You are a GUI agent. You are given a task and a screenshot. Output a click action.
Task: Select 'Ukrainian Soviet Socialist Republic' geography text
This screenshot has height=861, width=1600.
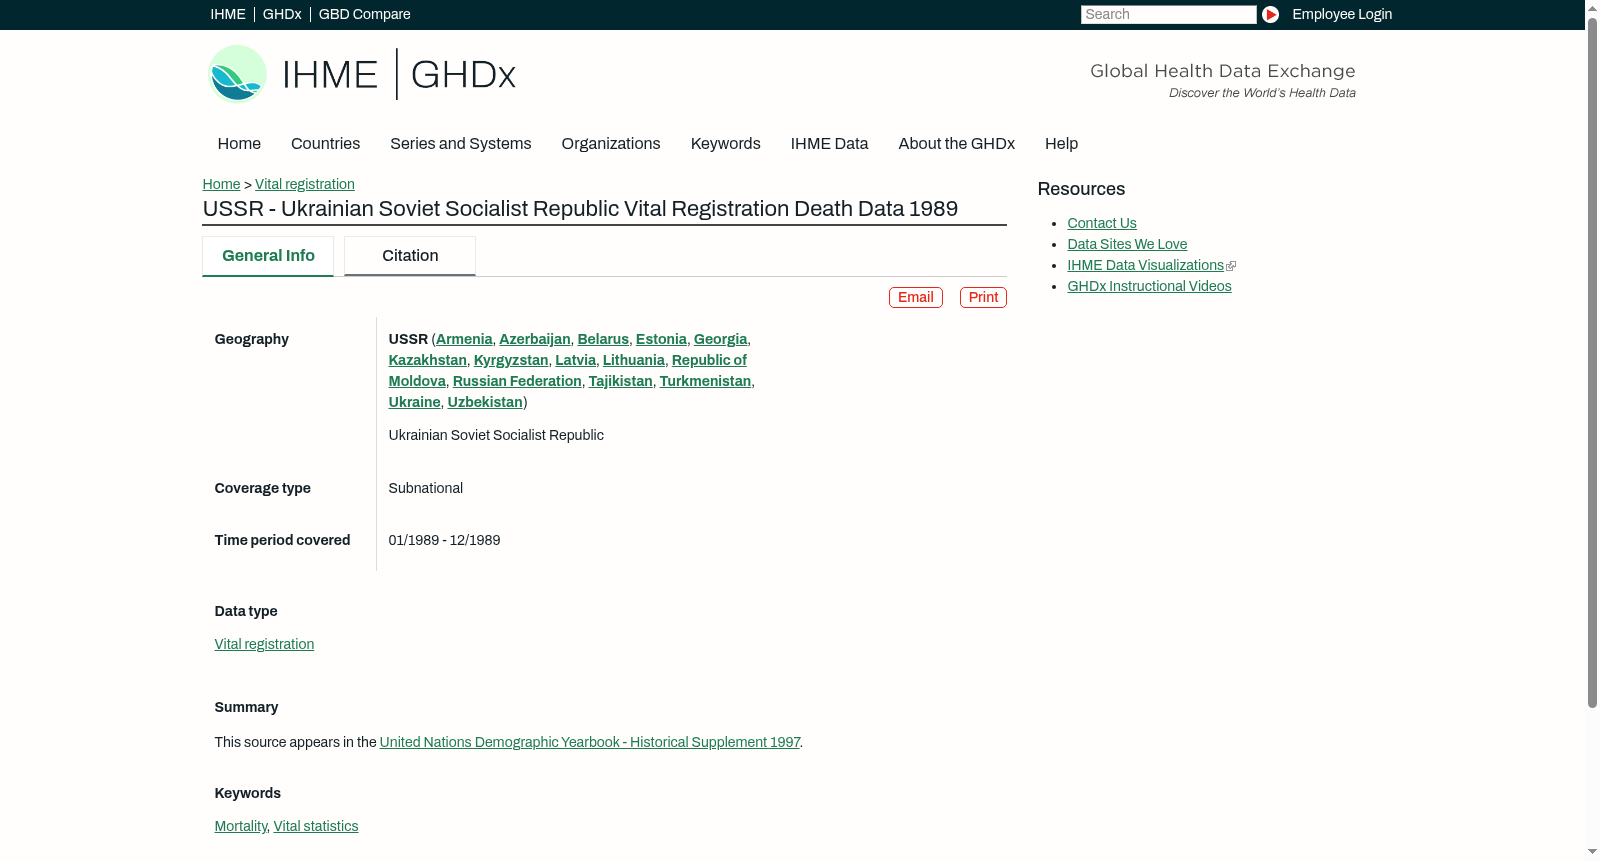pyautogui.click(x=496, y=435)
